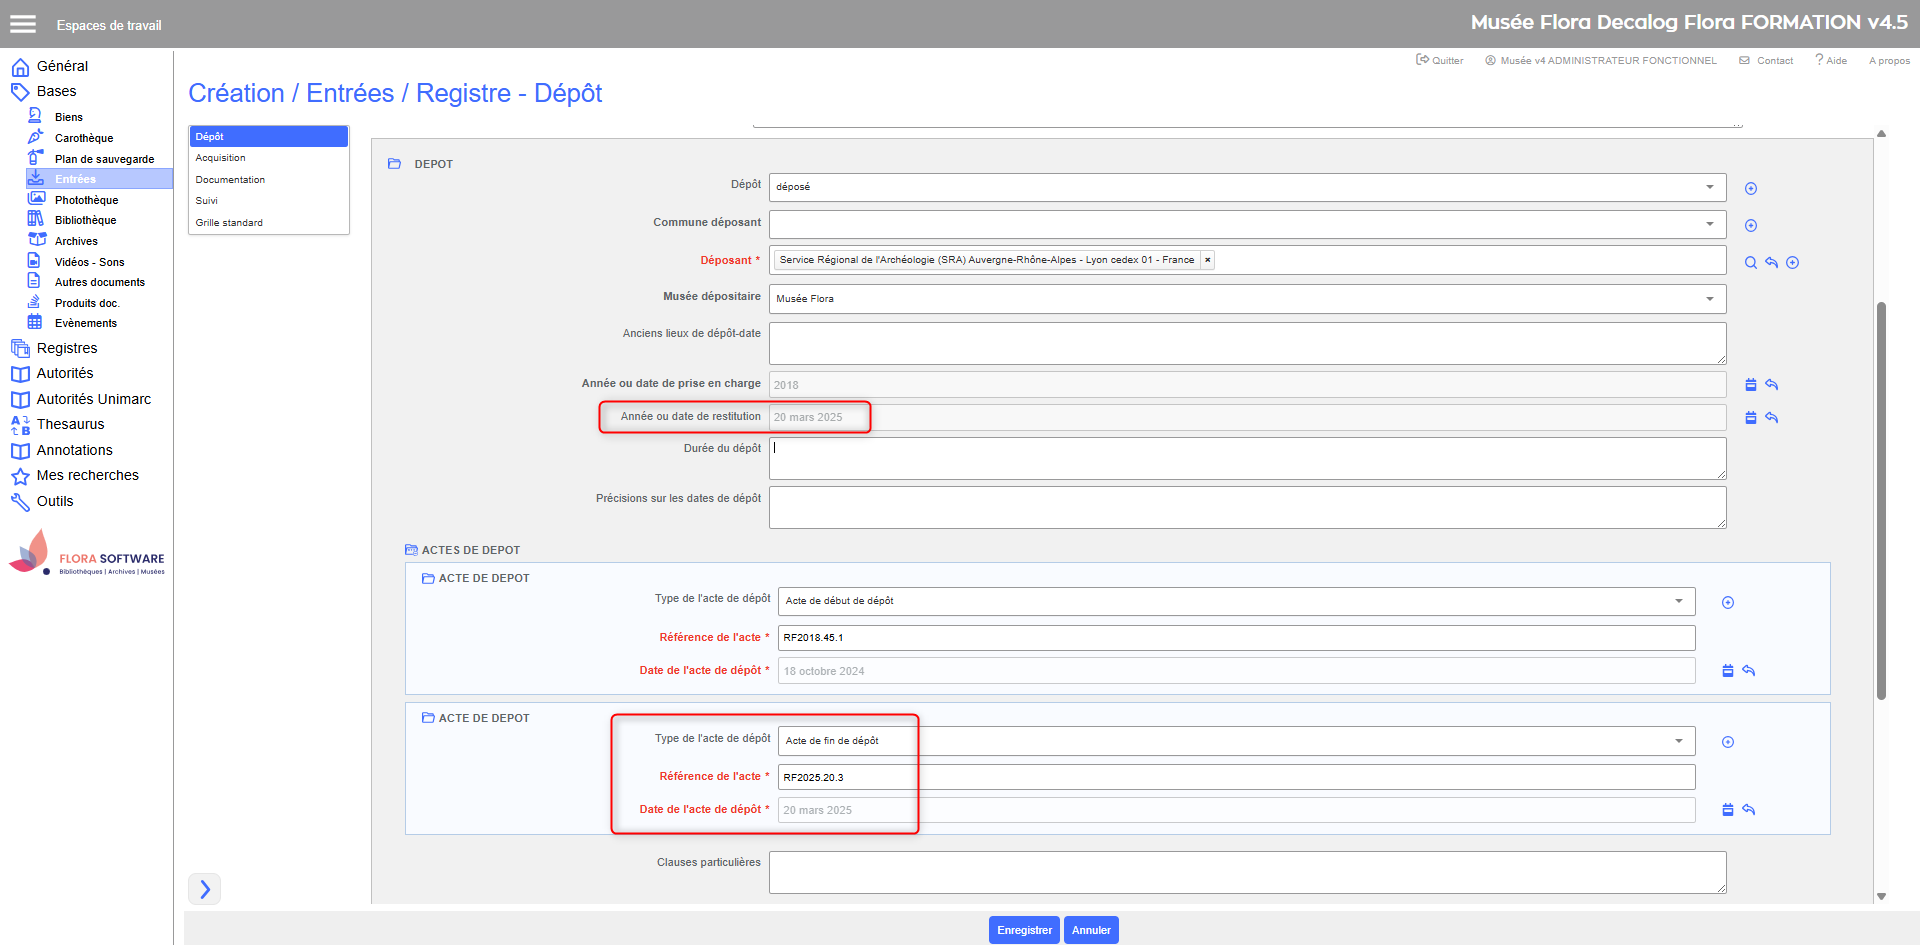Click the plus icon beside Commune déposant
The height and width of the screenshot is (945, 1920).
pos(1750,226)
